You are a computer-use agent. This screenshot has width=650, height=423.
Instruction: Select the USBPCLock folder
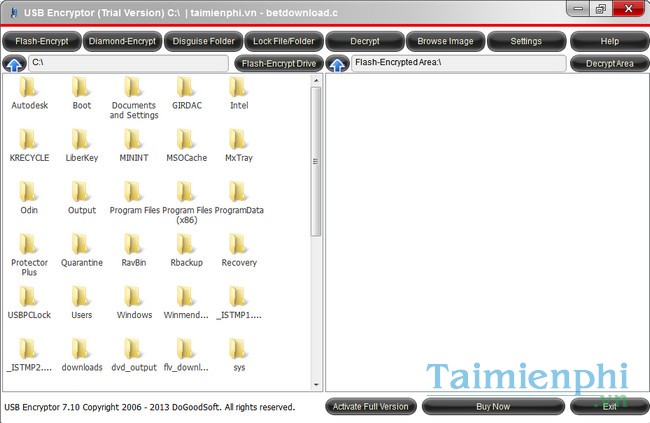pos(29,303)
